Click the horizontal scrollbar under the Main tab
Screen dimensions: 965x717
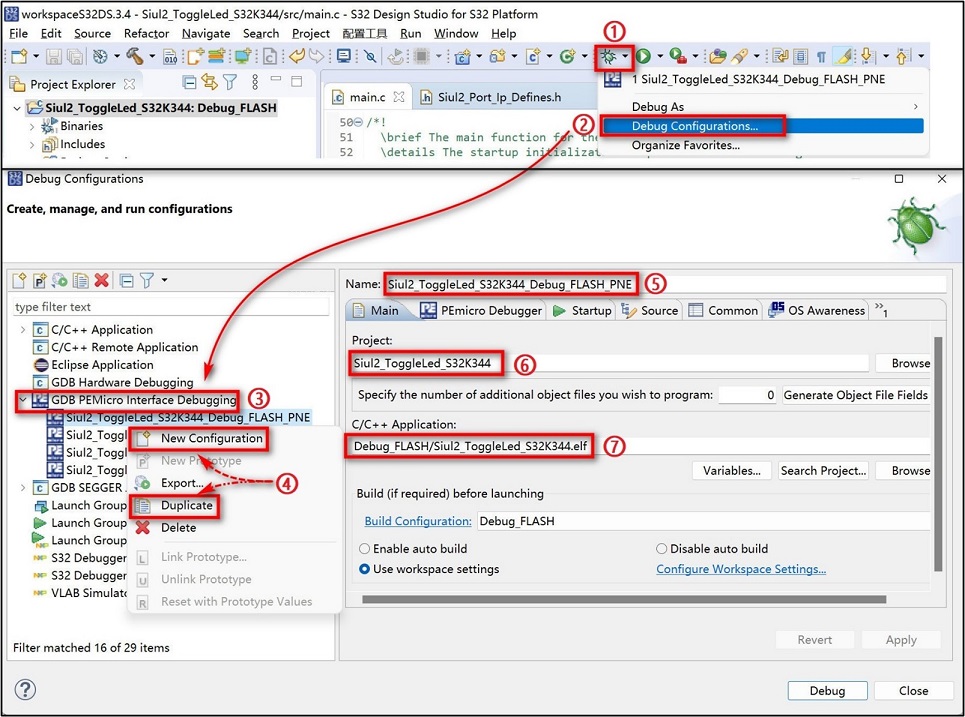click(624, 599)
